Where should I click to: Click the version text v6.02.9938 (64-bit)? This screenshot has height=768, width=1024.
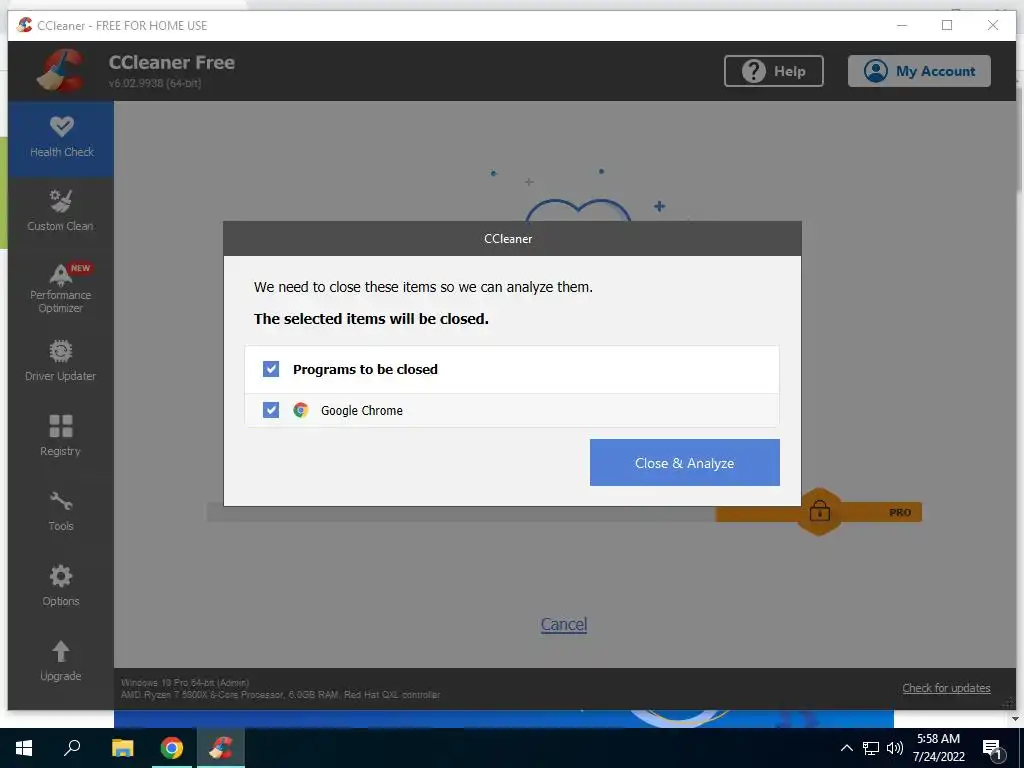pos(155,83)
